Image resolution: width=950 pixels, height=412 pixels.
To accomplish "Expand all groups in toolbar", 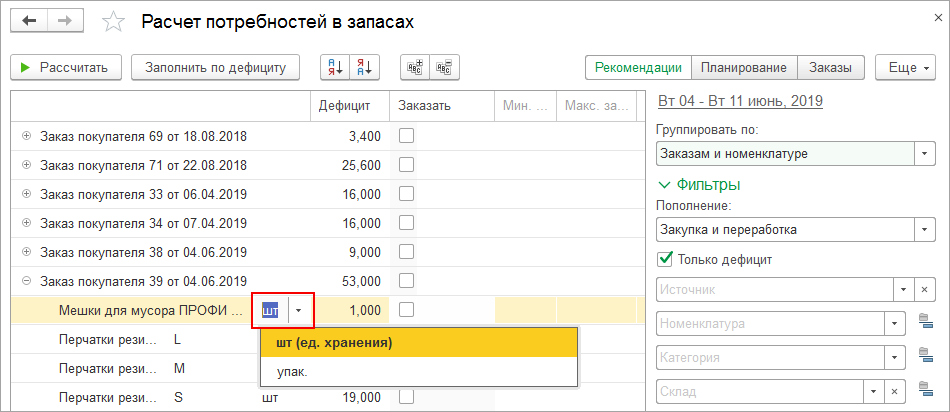I will tap(415, 68).
